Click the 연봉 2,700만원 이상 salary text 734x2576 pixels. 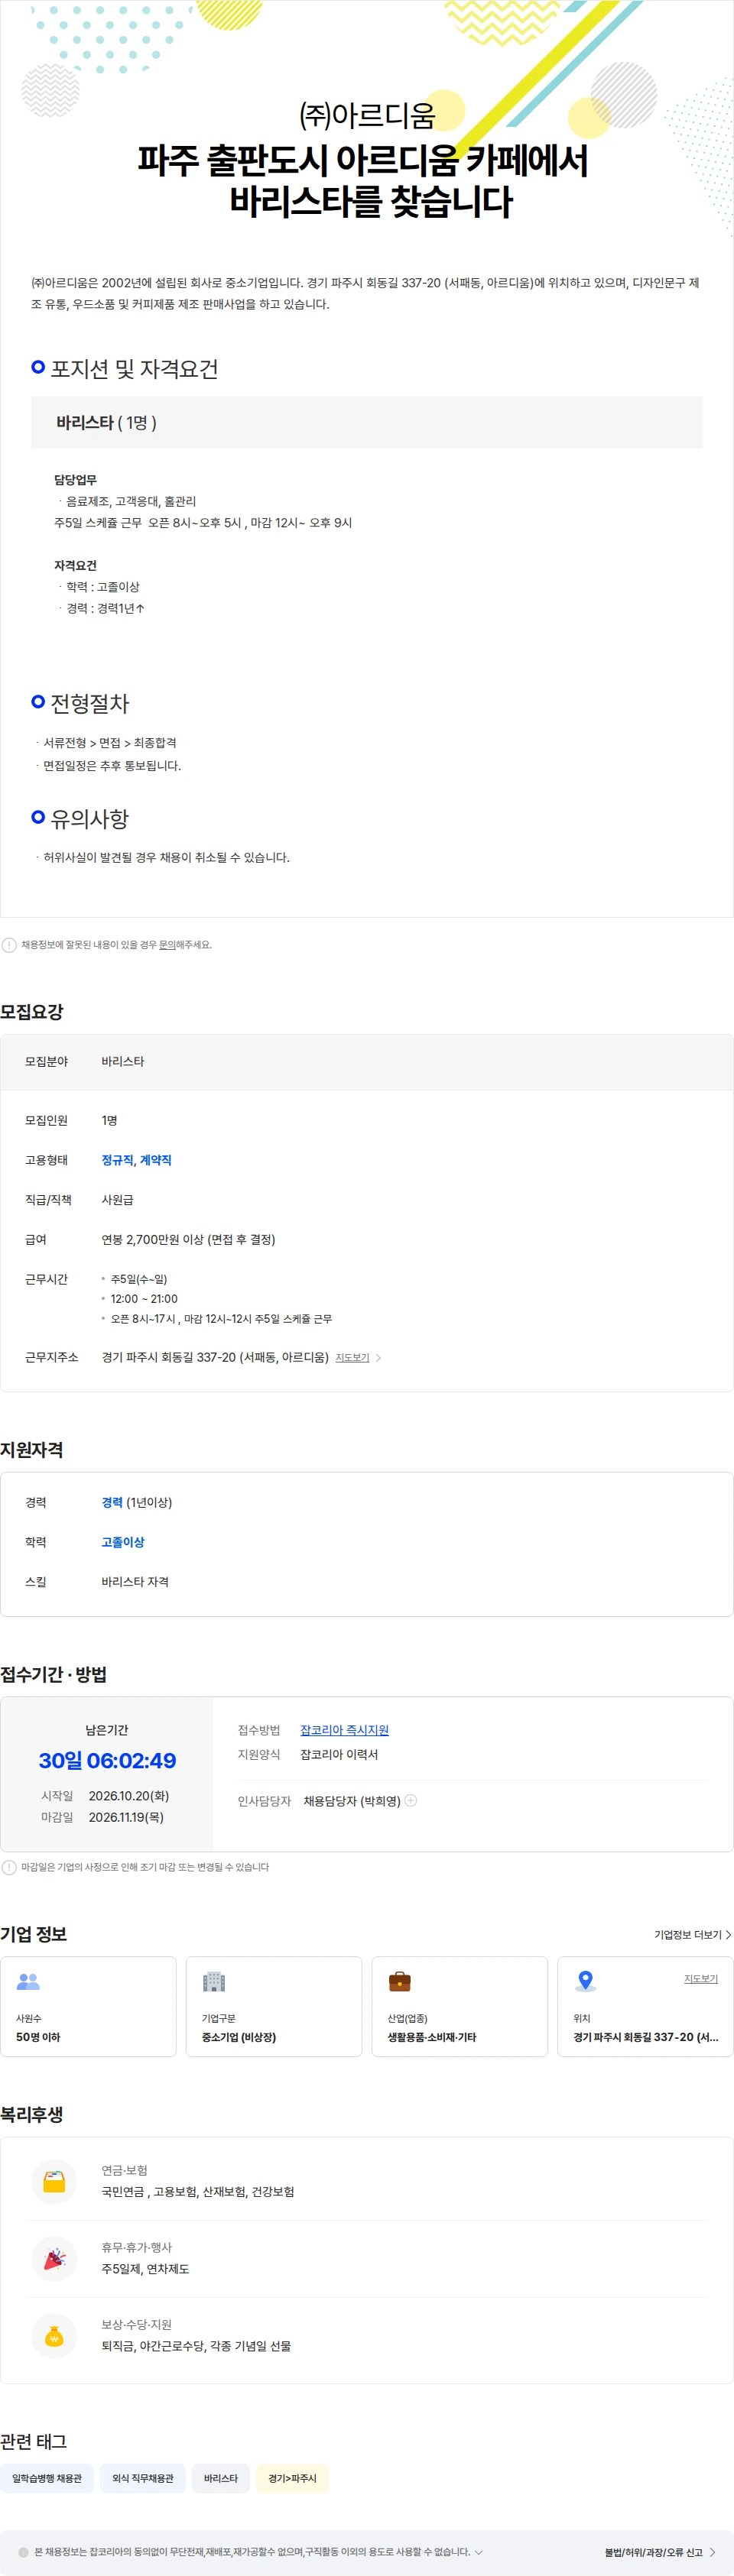[188, 1239]
